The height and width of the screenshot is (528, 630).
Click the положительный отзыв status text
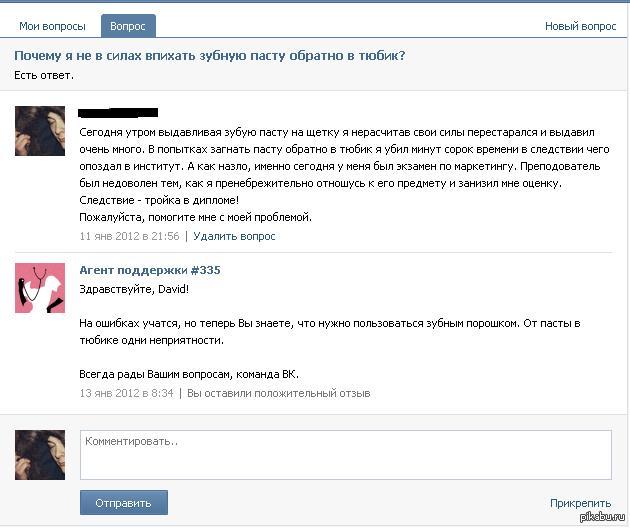(278, 393)
